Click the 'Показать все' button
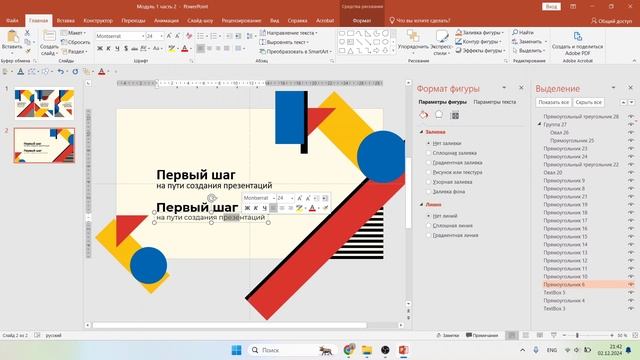Image resolution: width=640 pixels, height=360 pixels. [x=553, y=102]
